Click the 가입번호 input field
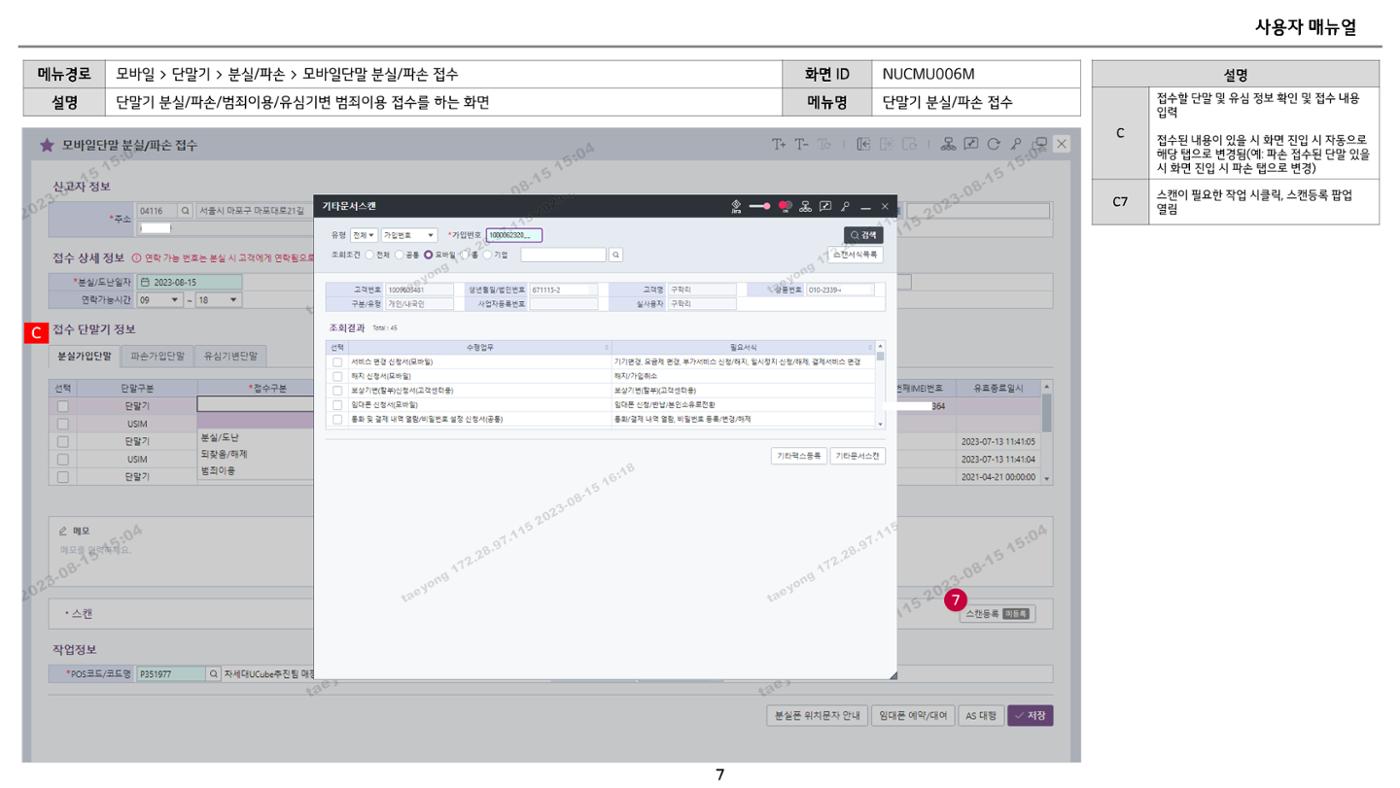The height and width of the screenshot is (788, 1400). coord(514,235)
